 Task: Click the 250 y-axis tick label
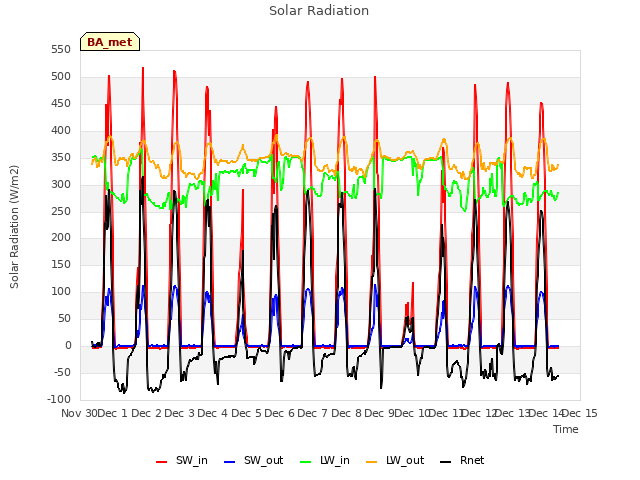pyautogui.click(x=61, y=211)
